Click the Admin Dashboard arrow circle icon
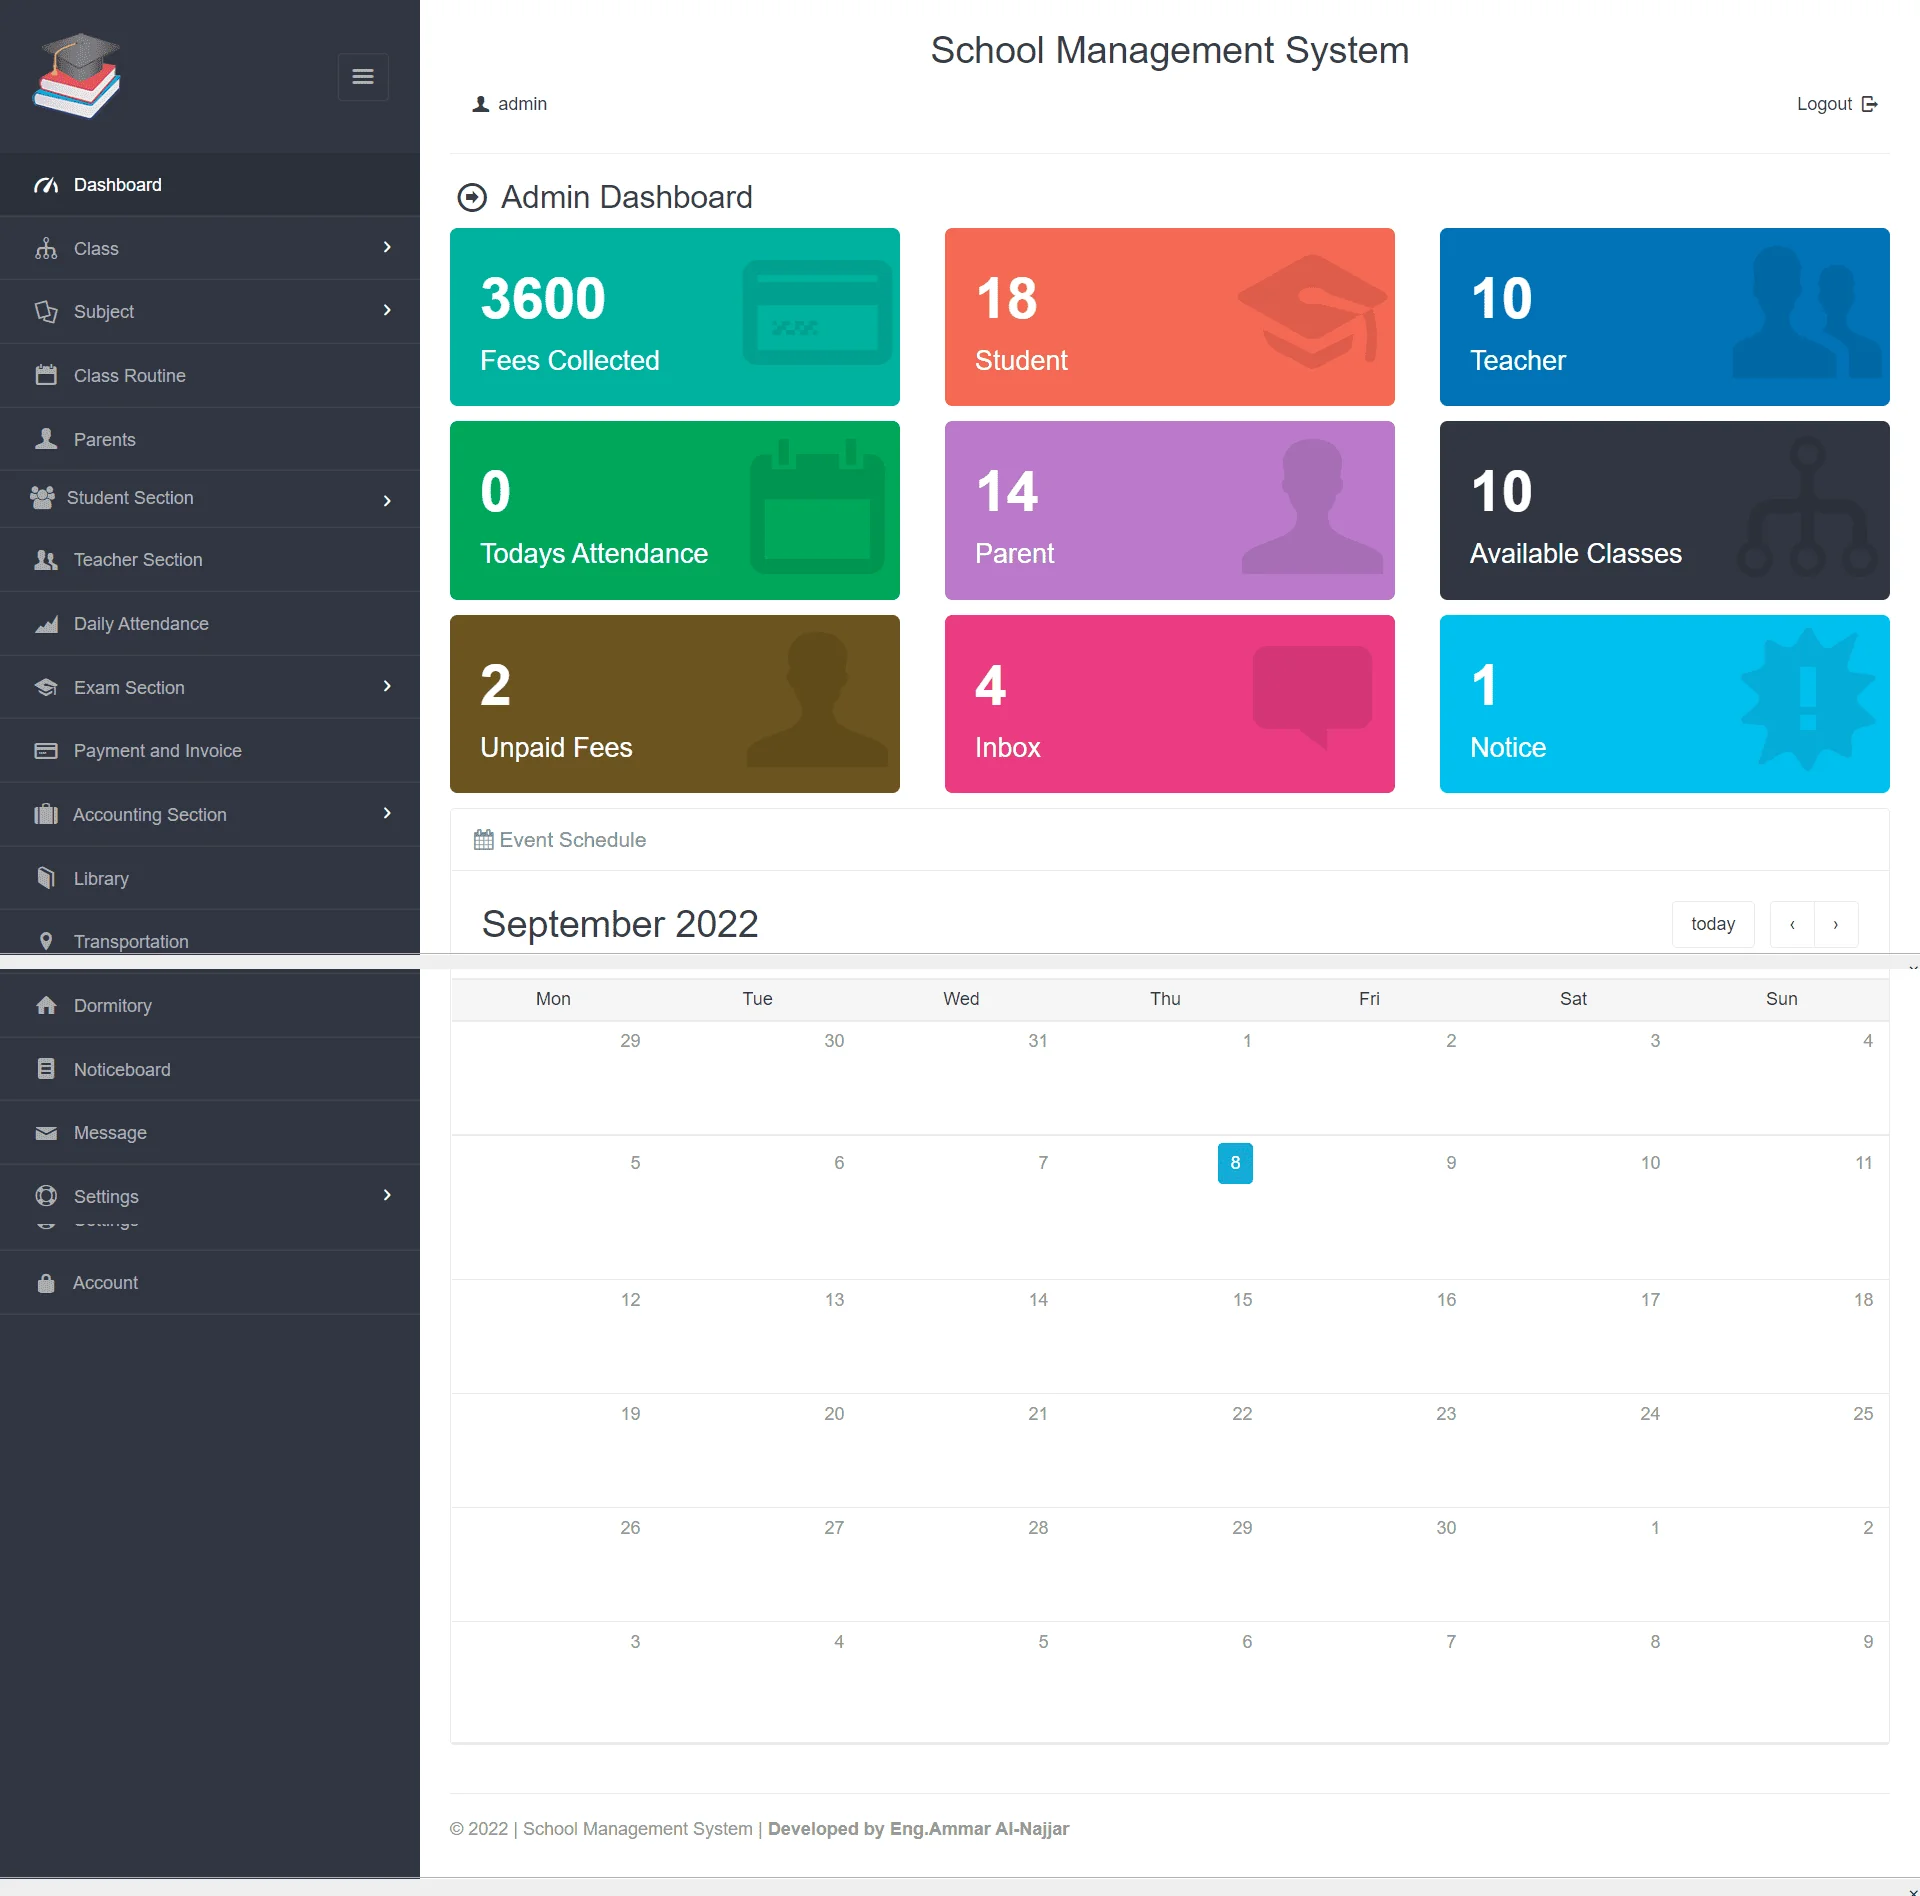 (x=472, y=198)
